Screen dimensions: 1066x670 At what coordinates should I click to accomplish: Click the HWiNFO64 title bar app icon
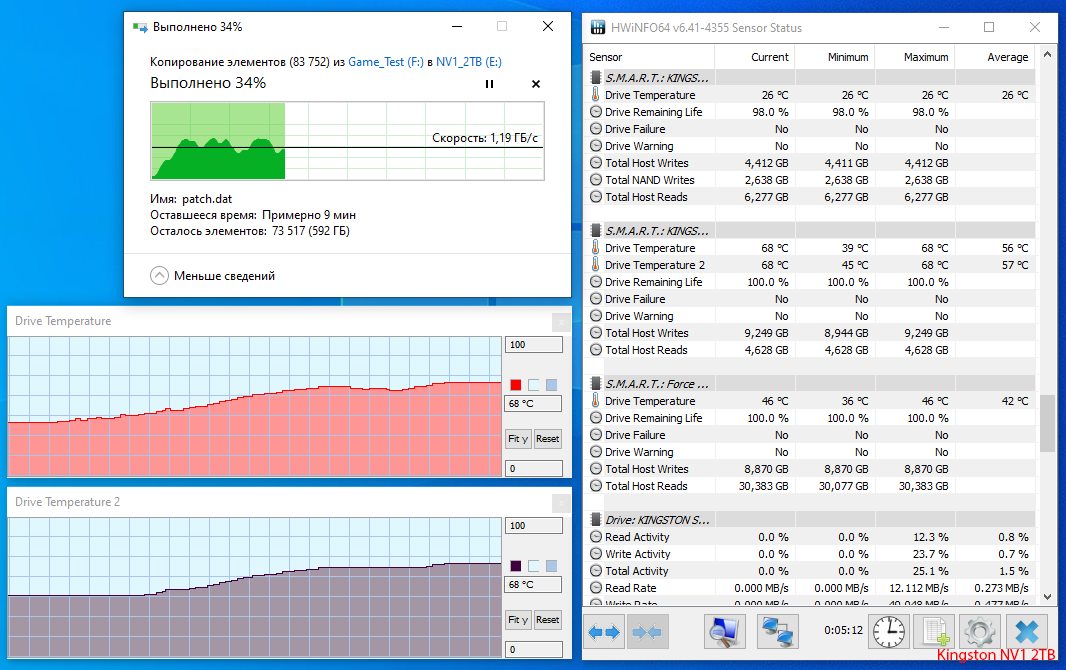click(598, 27)
